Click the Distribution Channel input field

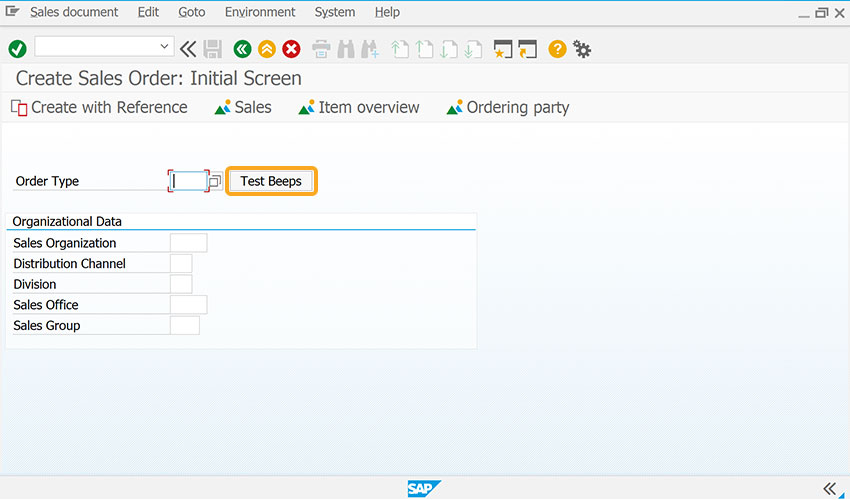click(x=181, y=264)
